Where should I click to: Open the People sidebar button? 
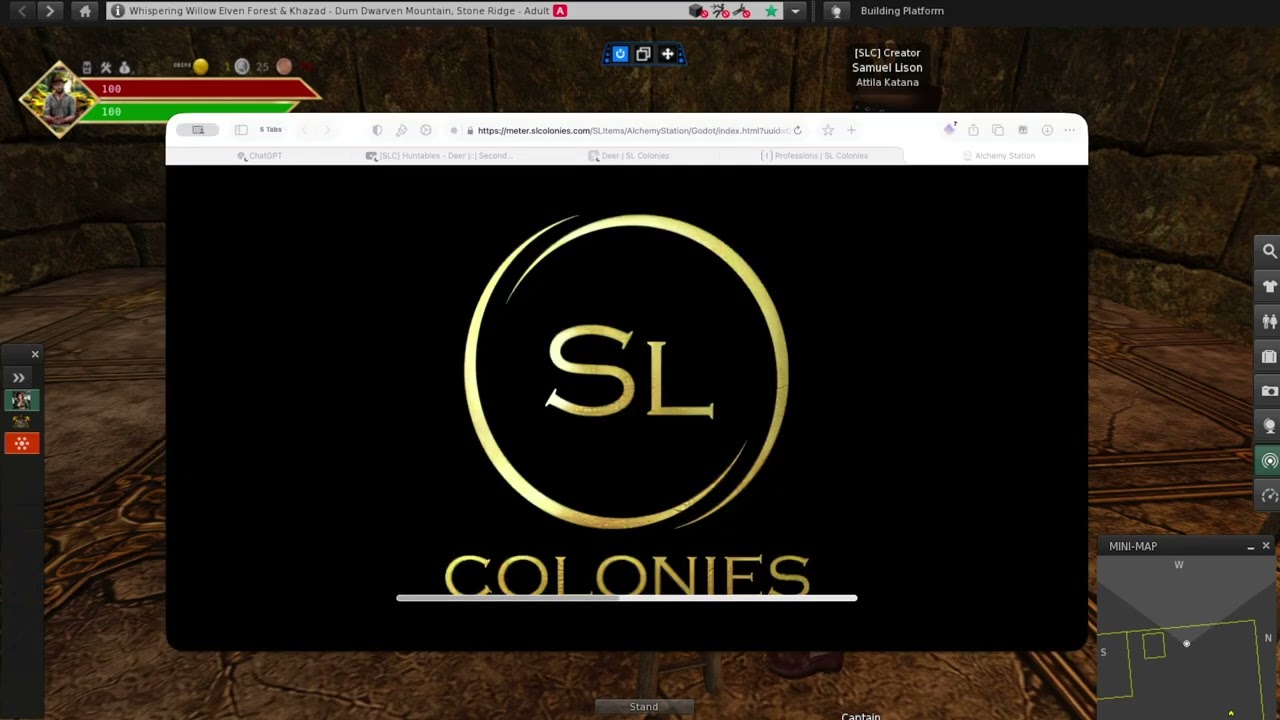(x=1269, y=321)
